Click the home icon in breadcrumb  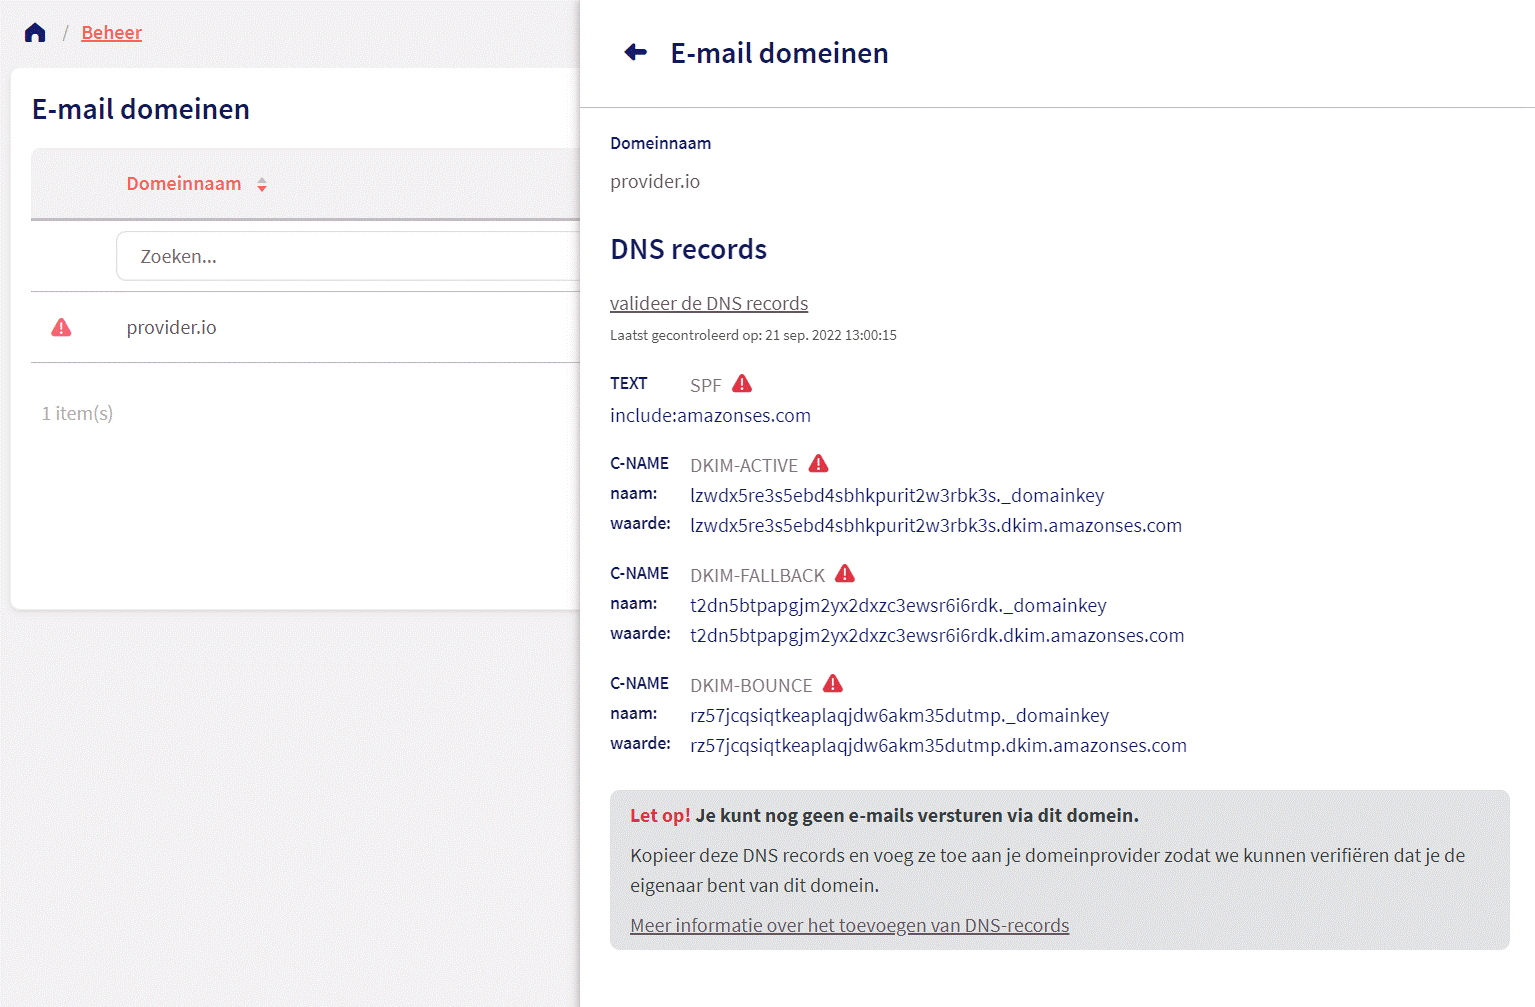click(35, 33)
